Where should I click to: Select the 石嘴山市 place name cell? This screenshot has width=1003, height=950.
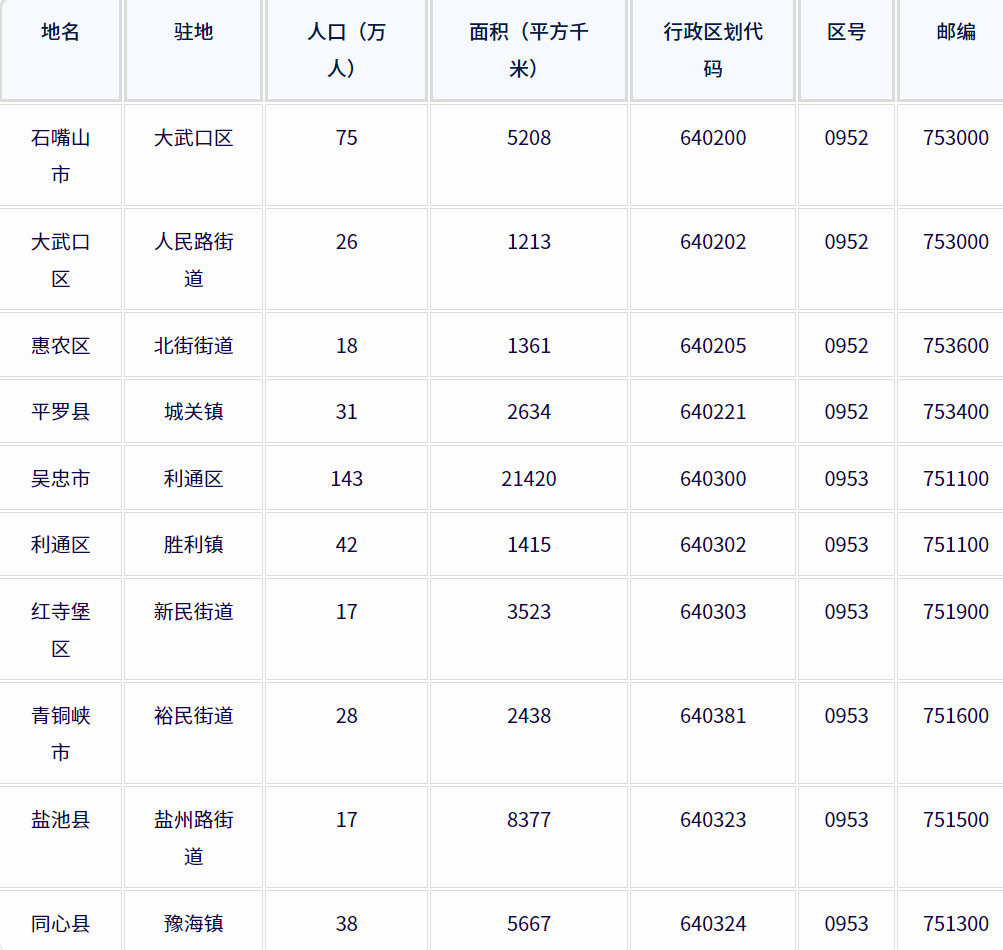coord(60,155)
